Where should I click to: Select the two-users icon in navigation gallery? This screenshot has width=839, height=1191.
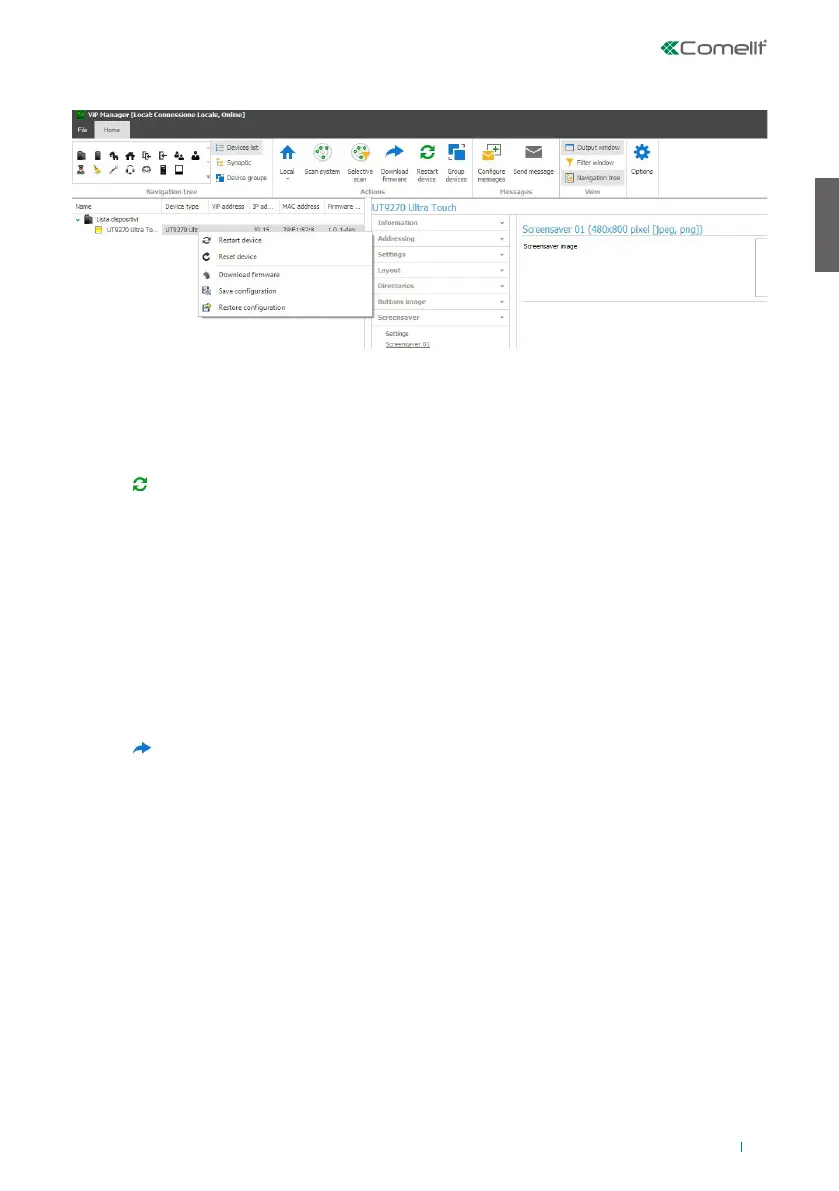(x=178, y=156)
